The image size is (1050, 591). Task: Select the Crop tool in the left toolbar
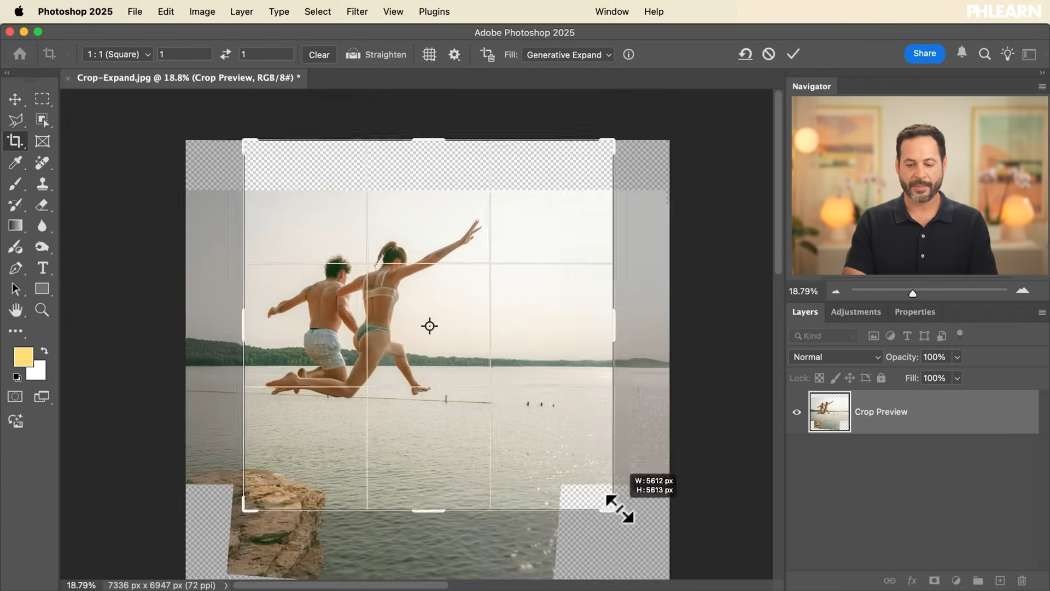pos(15,141)
